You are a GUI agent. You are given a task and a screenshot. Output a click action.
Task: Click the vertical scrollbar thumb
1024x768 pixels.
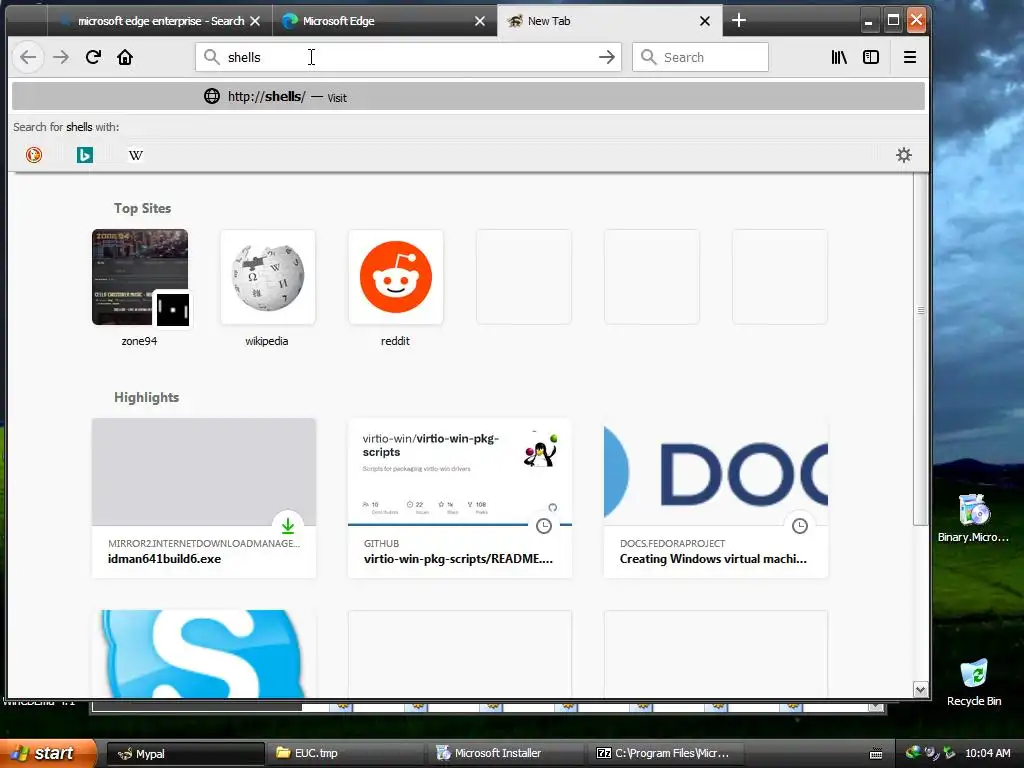coord(921,348)
